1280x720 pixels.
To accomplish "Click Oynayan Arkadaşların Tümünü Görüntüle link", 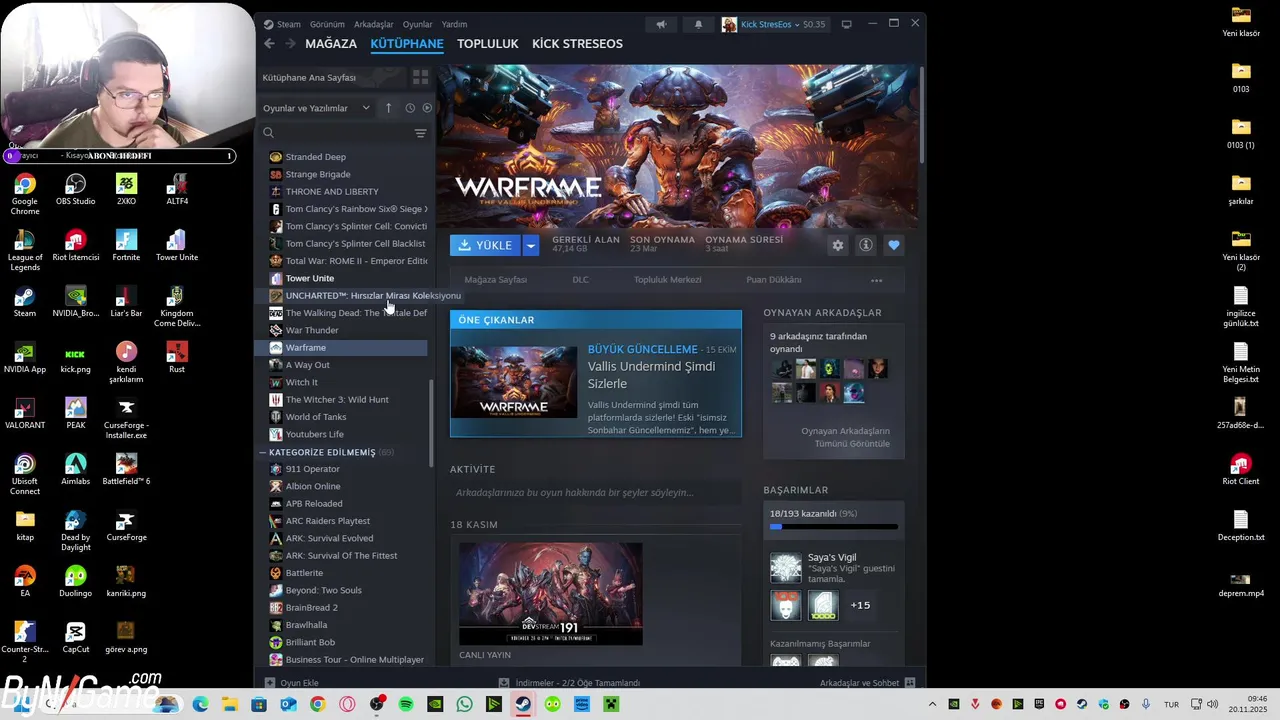I will coord(845,437).
